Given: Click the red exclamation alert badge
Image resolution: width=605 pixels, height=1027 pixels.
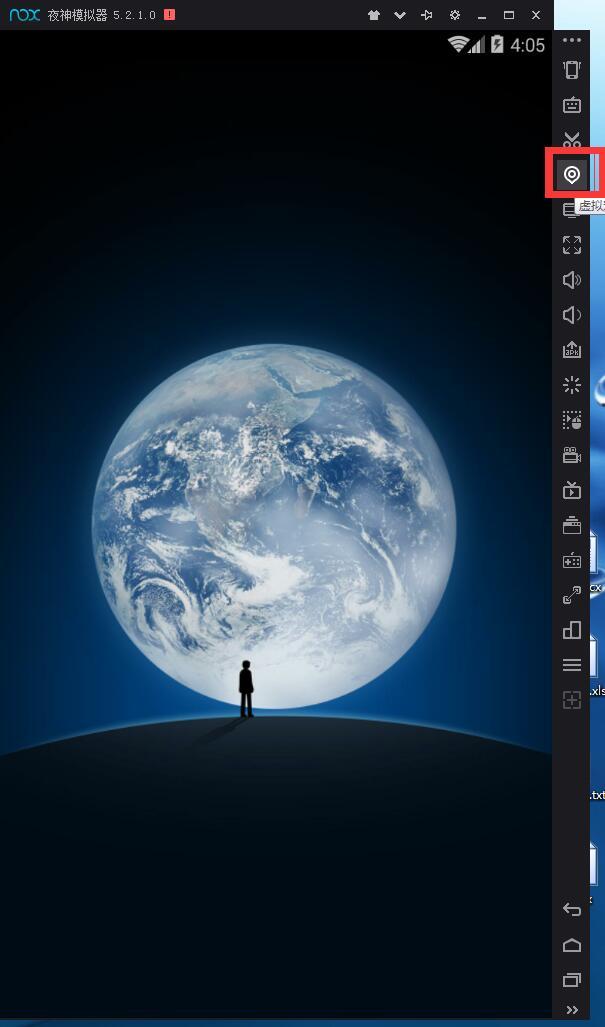Looking at the screenshot, I should [x=170, y=14].
